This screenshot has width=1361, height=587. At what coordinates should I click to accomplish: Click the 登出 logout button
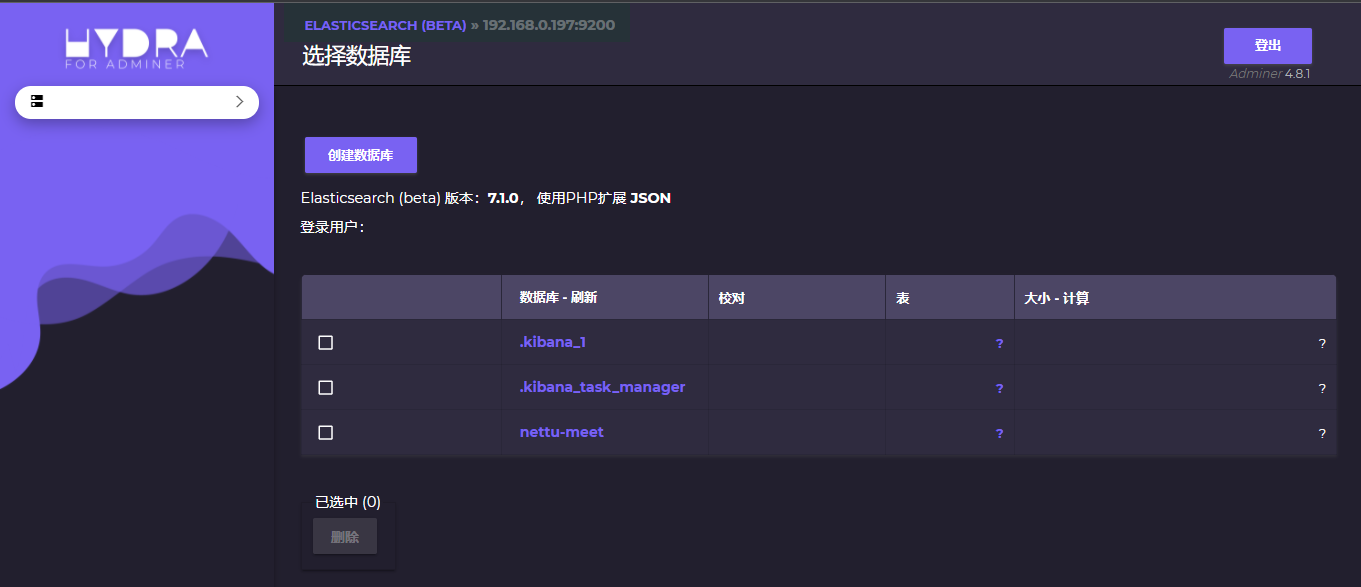(1267, 46)
